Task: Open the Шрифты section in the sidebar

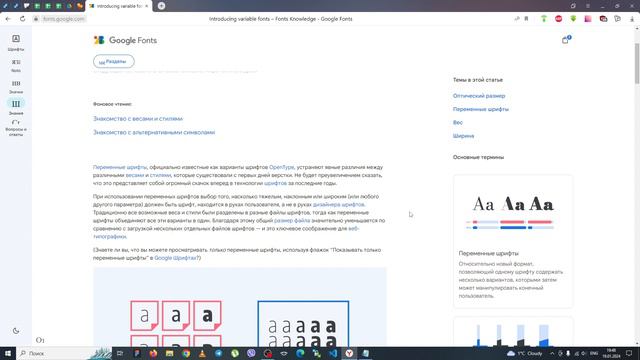Action: [16, 42]
